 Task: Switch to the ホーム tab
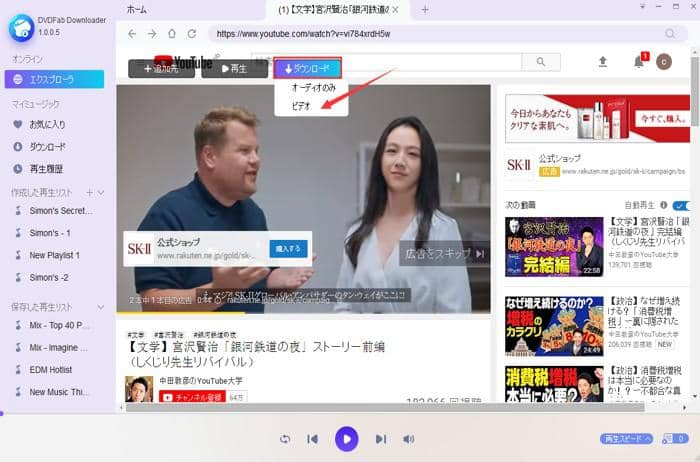click(137, 9)
